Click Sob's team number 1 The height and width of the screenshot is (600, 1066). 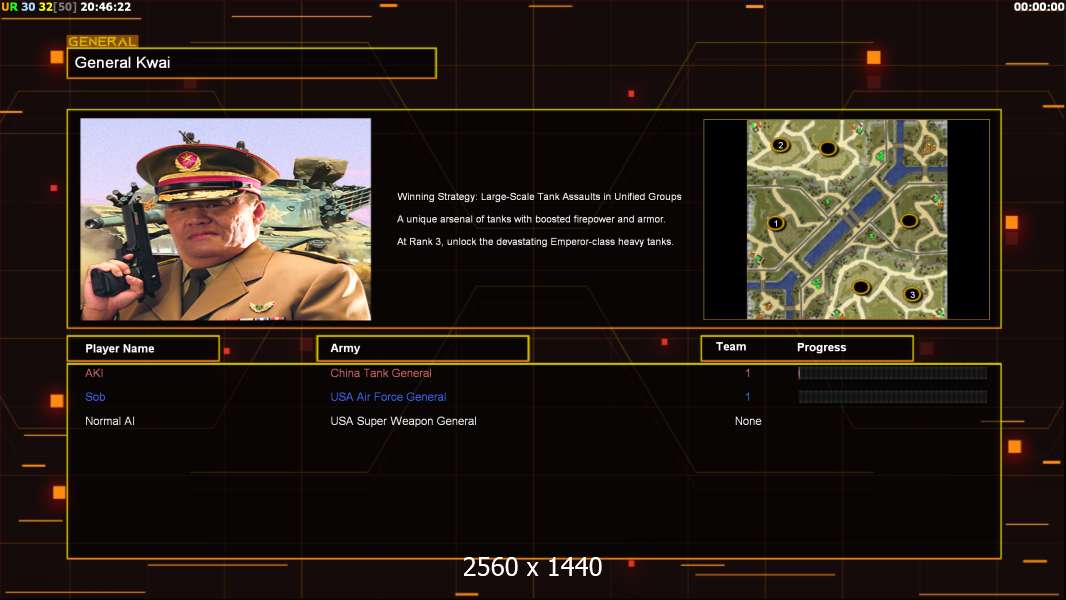(748, 397)
